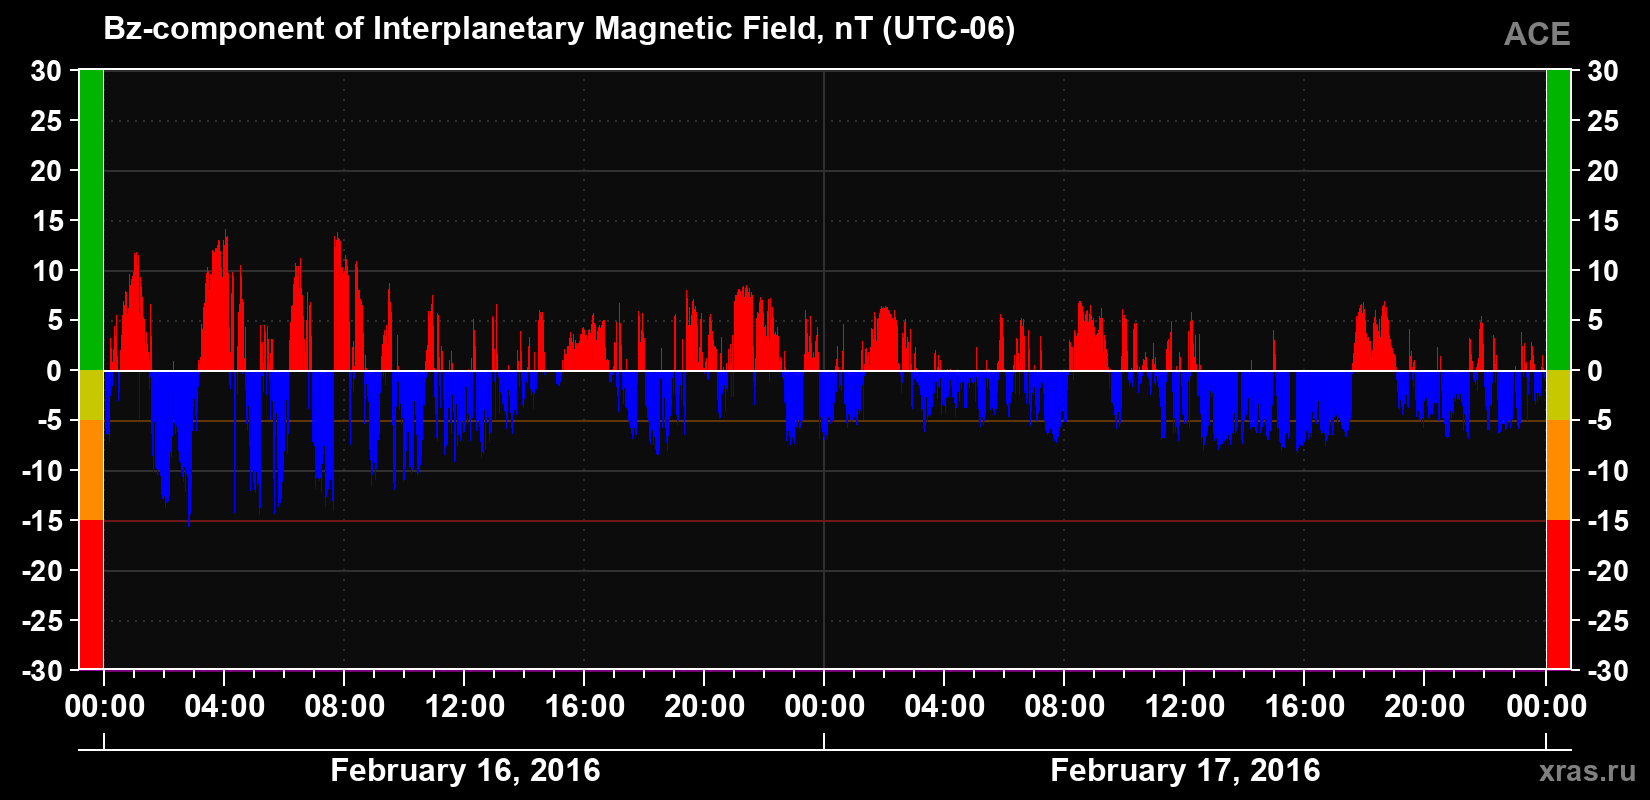
Task: Click the 16:00 time label for February 16
Action: click(585, 707)
